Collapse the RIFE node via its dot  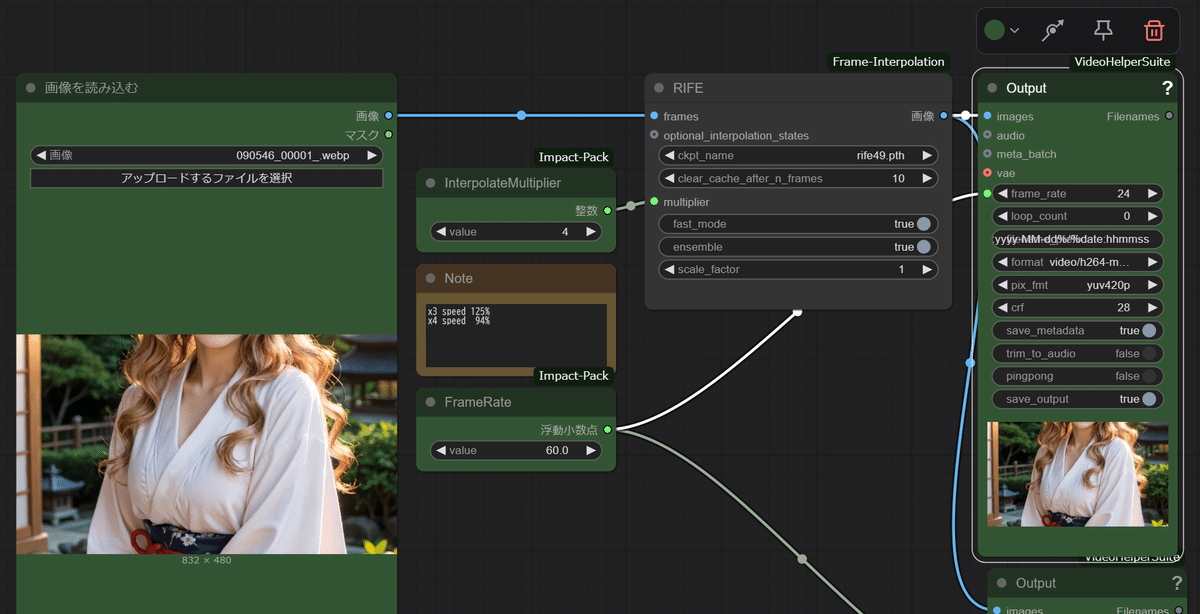coord(659,88)
